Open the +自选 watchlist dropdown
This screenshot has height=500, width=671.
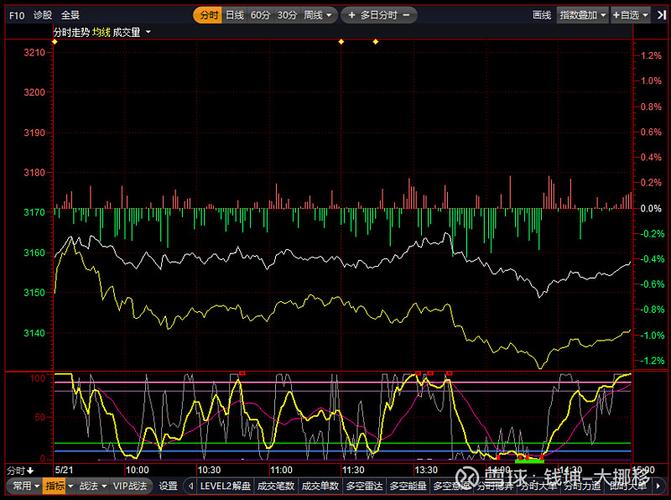pyautogui.click(x=631, y=15)
